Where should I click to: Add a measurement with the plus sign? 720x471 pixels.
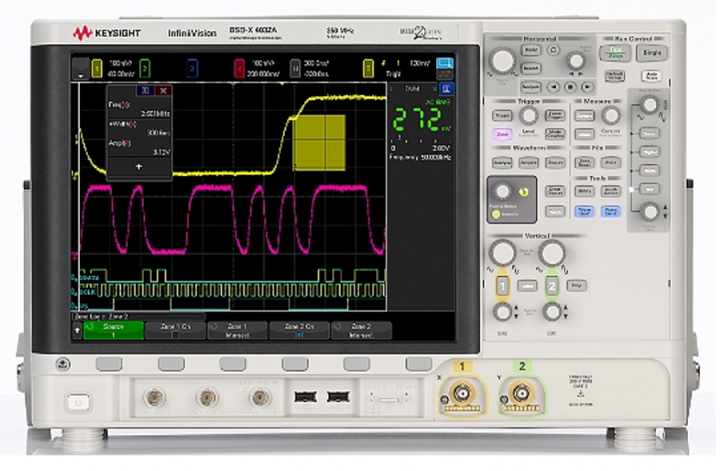click(x=139, y=167)
